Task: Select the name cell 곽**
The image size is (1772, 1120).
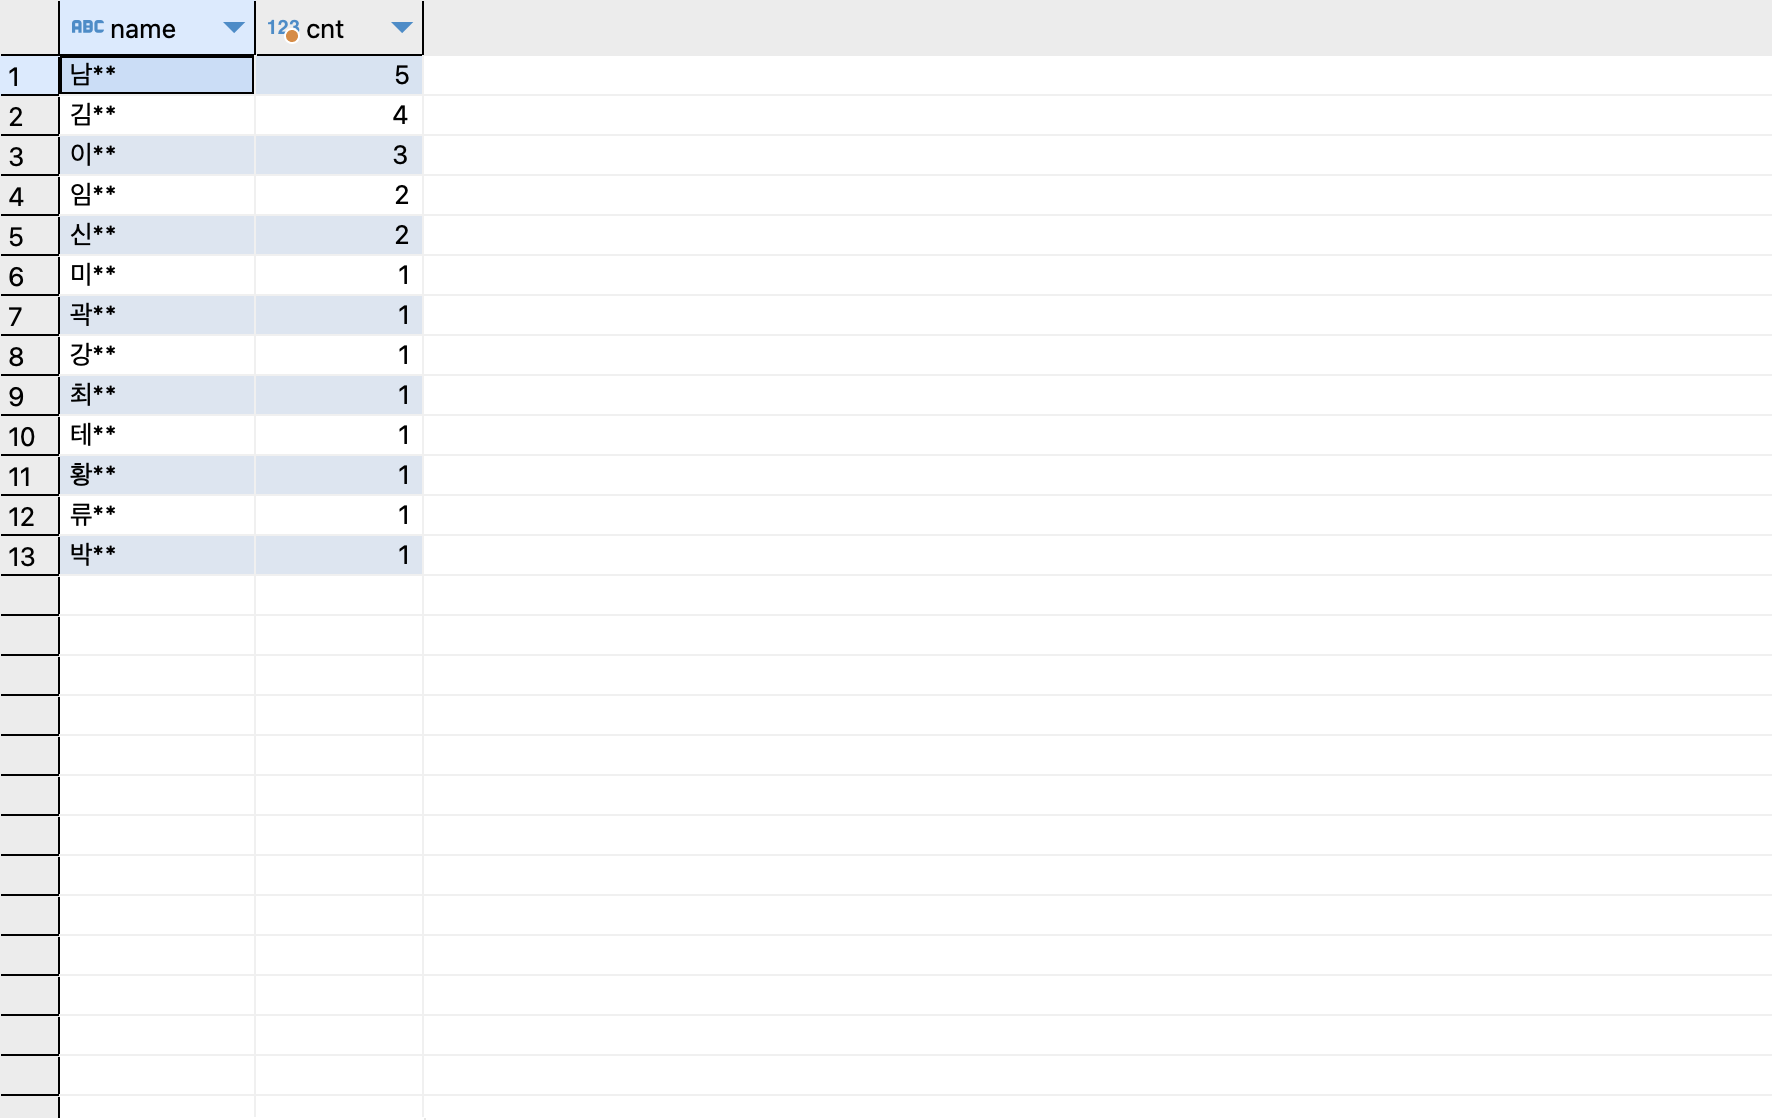Action: (x=157, y=315)
